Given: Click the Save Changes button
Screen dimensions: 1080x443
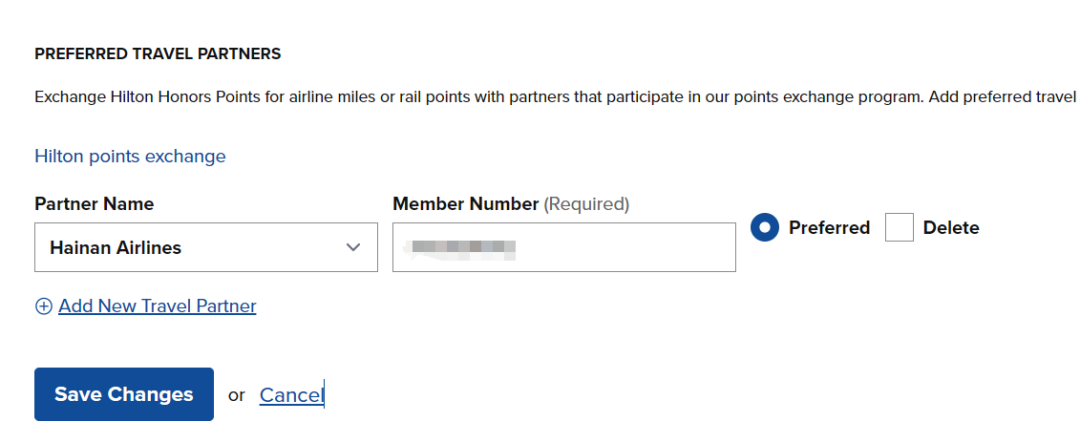Looking at the screenshot, I should point(124,394).
